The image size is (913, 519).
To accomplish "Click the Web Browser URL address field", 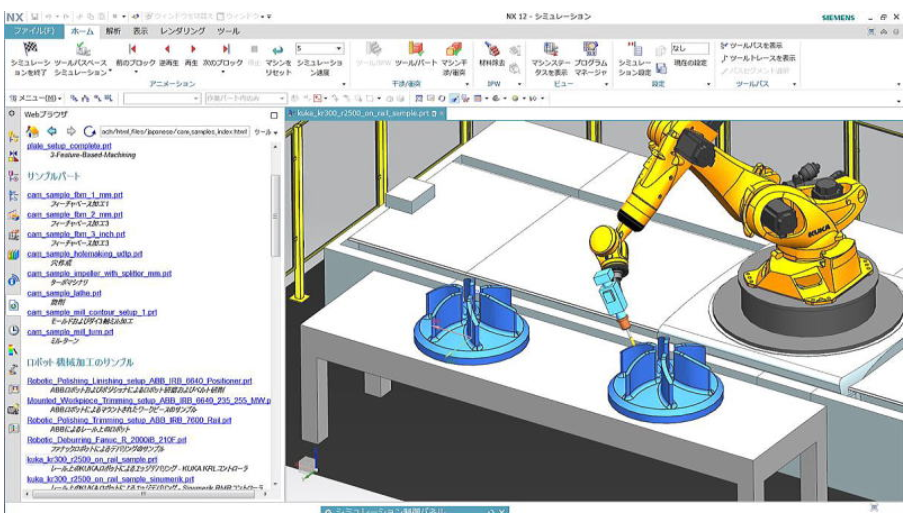I will point(174,132).
